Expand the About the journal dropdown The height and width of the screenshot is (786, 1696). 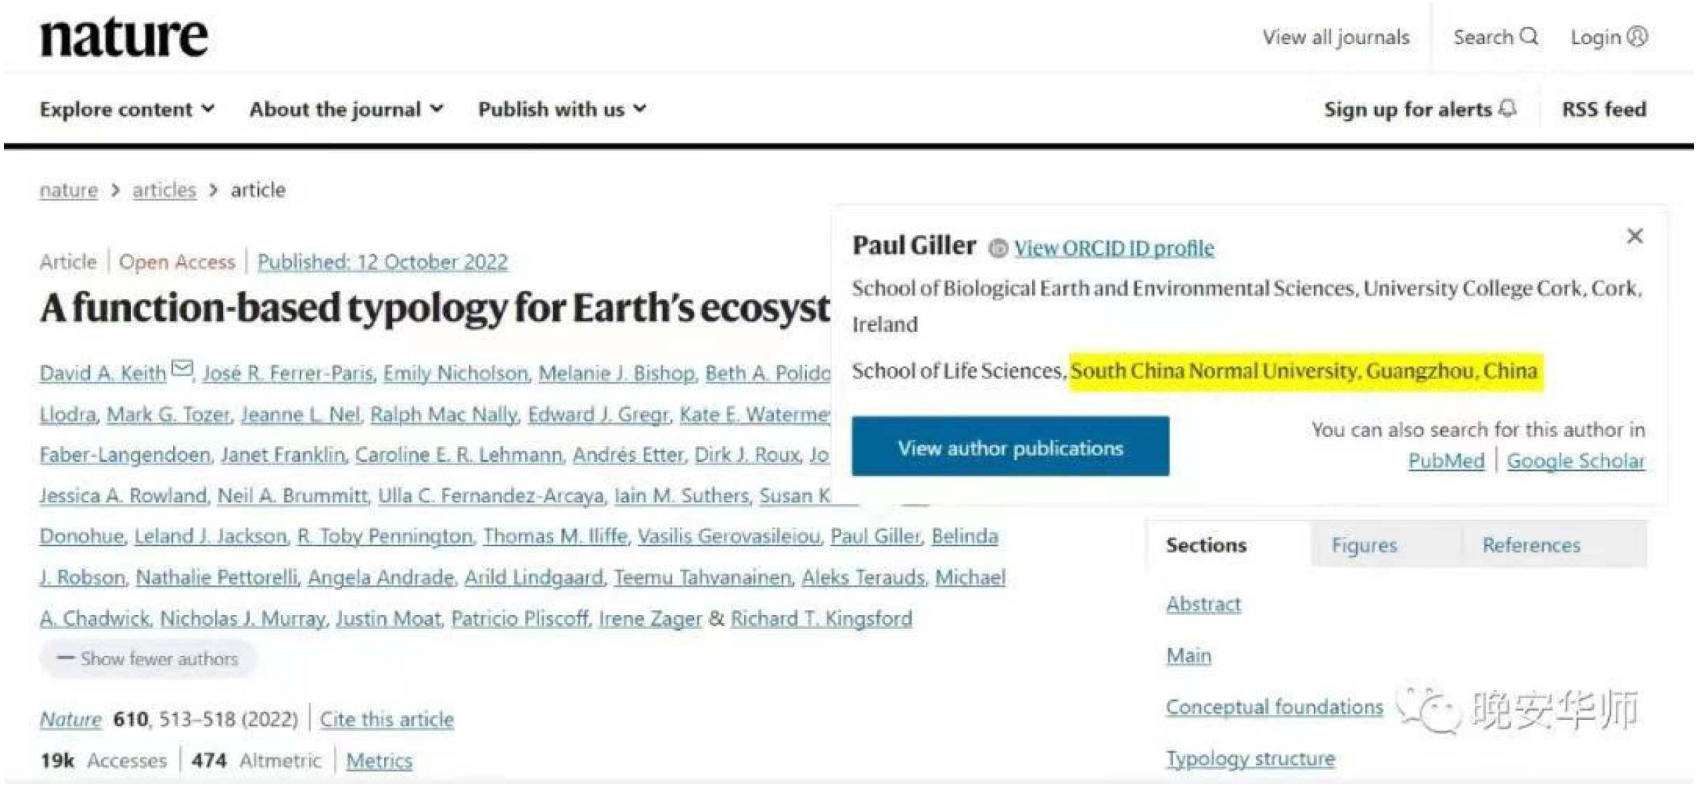pyautogui.click(x=346, y=109)
